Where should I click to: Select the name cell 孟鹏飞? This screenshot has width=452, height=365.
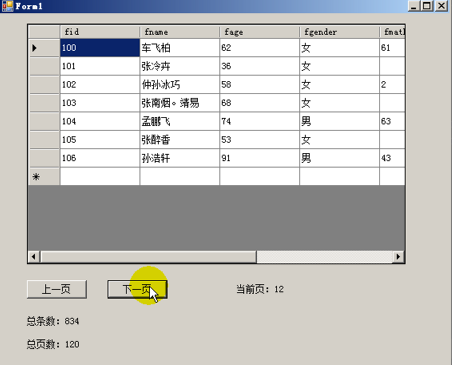180,121
